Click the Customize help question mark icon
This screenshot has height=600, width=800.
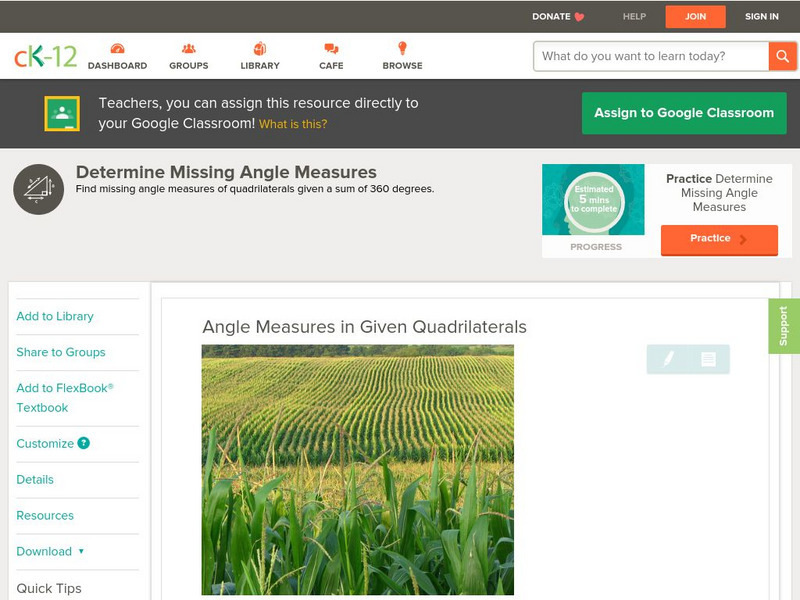click(x=84, y=443)
